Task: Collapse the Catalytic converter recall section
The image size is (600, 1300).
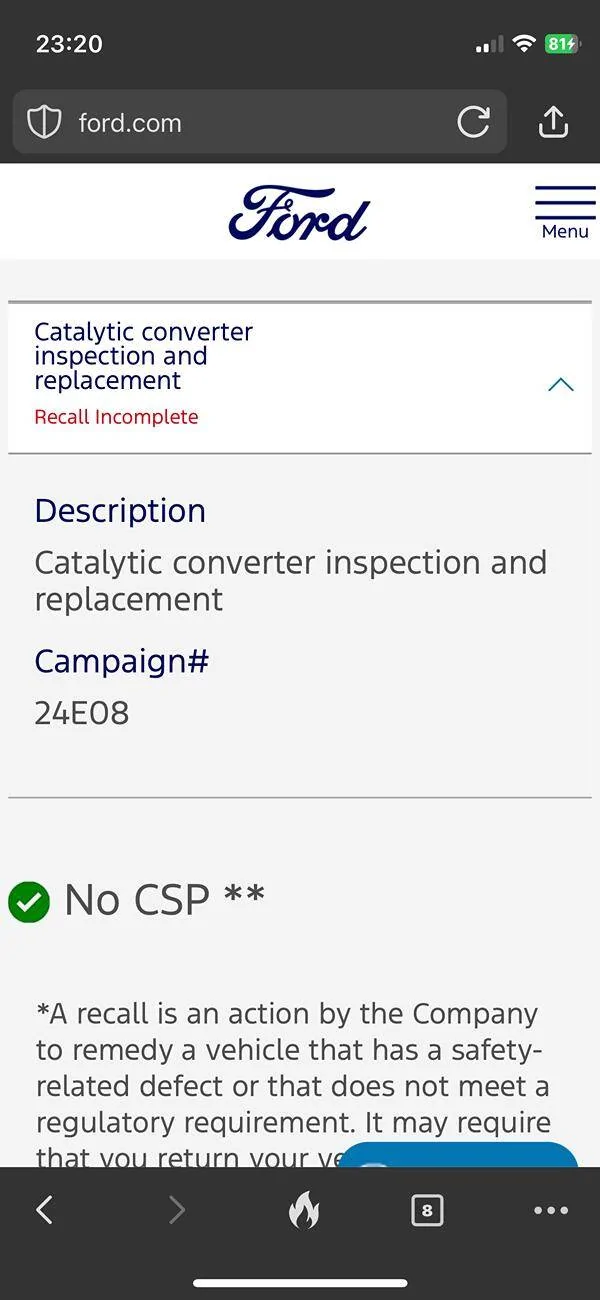Action: coord(560,384)
